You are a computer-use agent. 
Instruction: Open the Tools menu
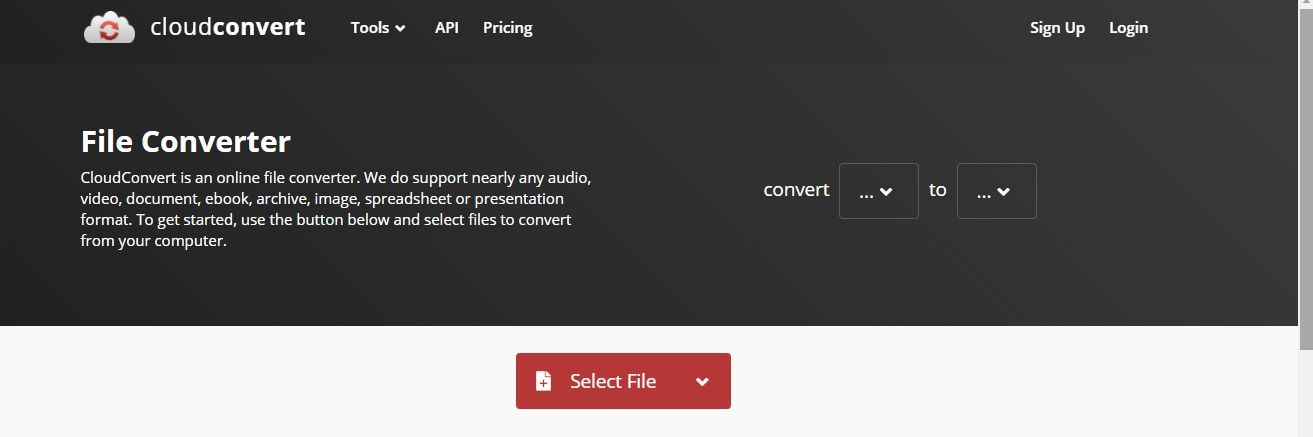pos(378,28)
